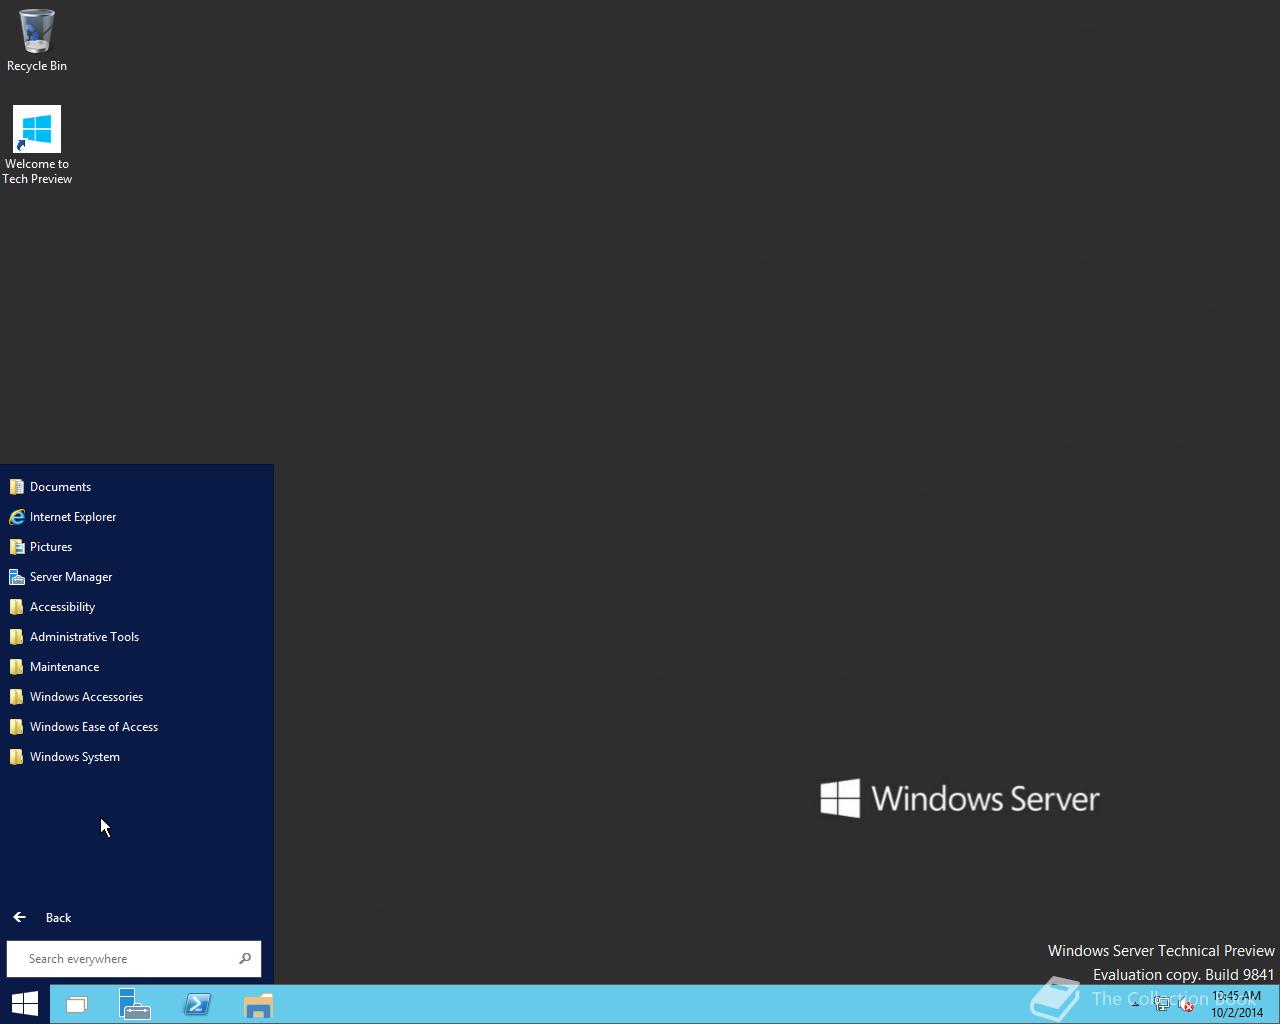Go Back in the Start menu
This screenshot has height=1024, width=1280.
click(x=42, y=917)
